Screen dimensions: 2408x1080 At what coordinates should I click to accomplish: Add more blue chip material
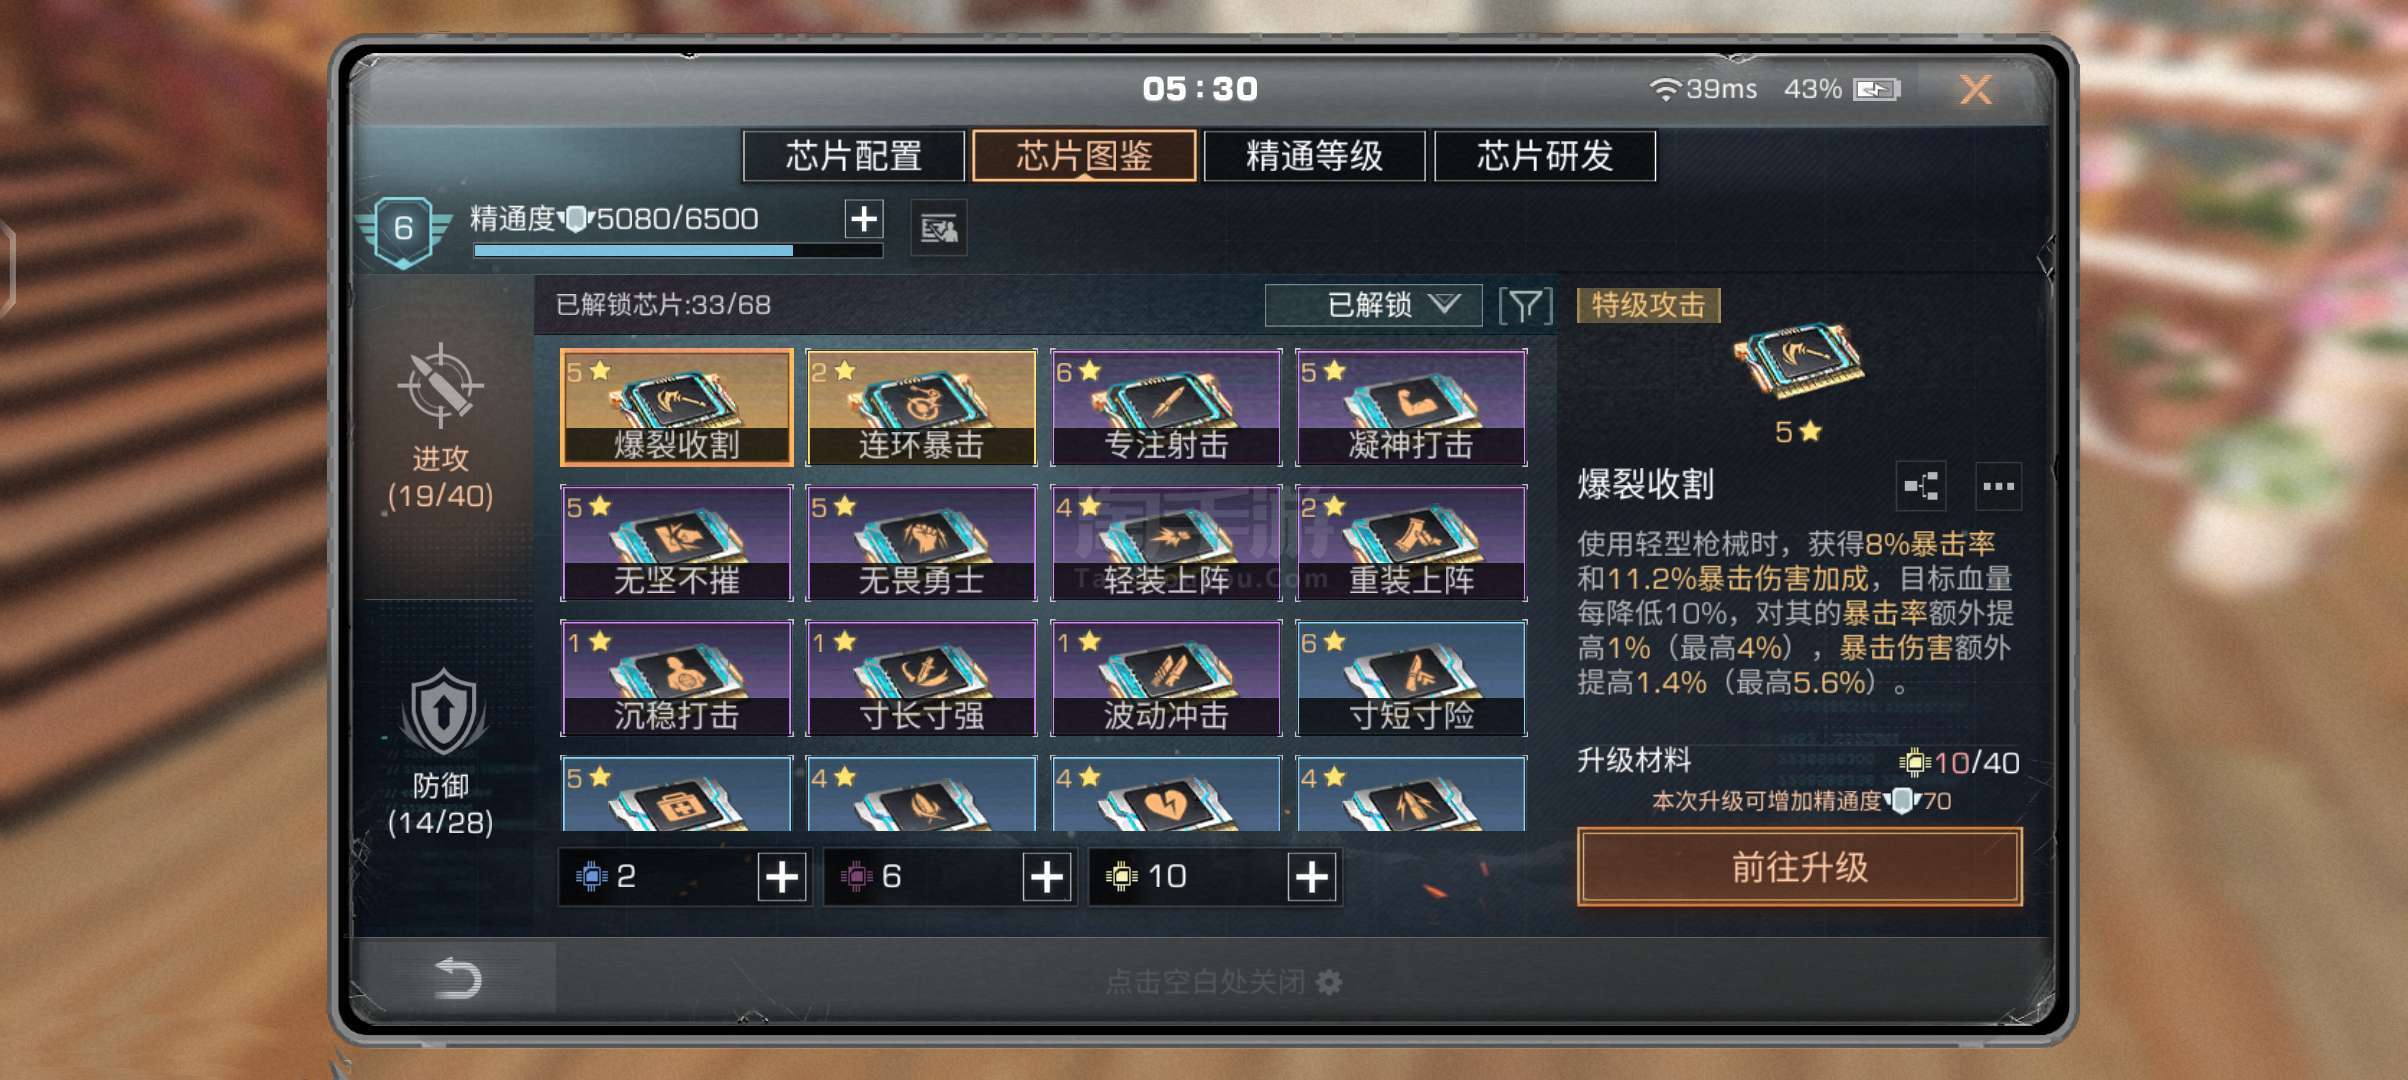782,877
